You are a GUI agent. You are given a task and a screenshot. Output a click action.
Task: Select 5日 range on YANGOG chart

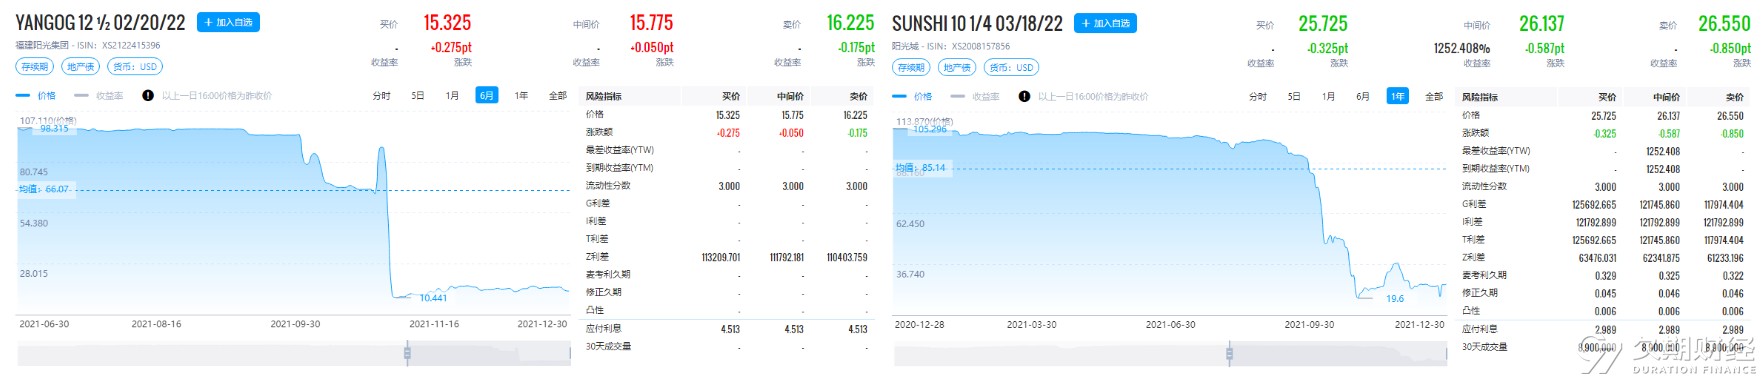pyautogui.click(x=418, y=96)
